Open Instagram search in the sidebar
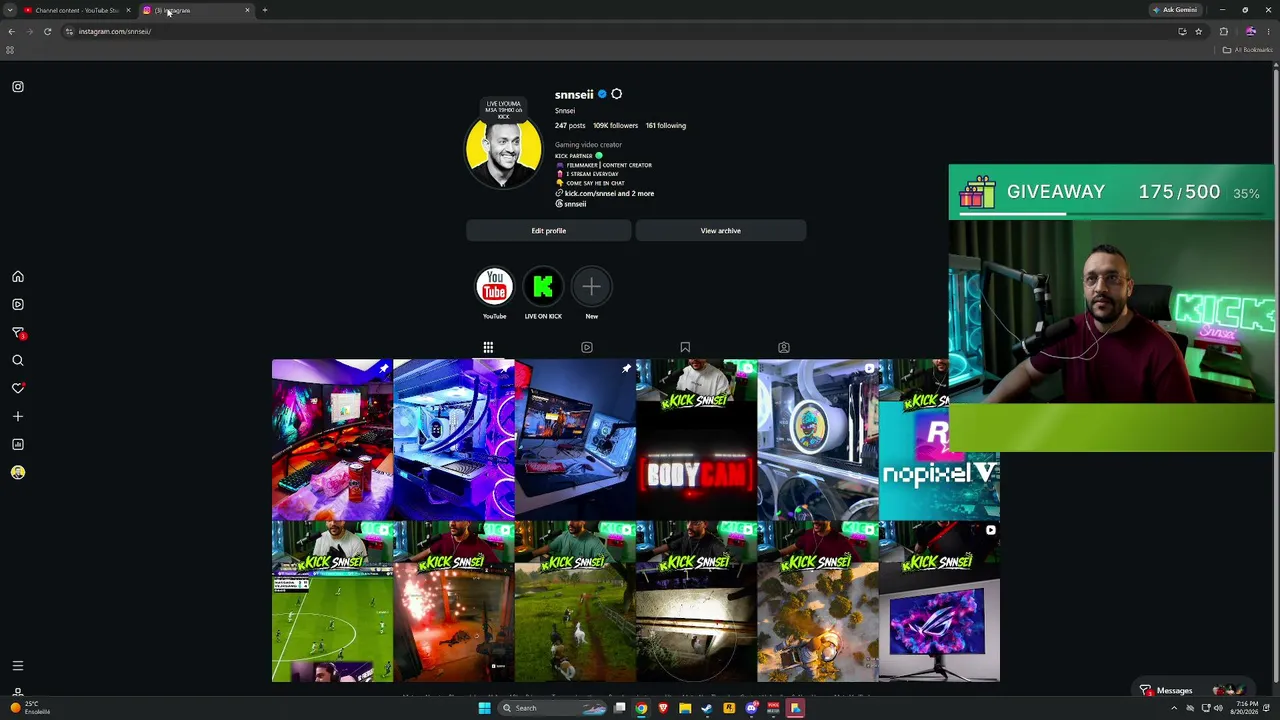The image size is (1280, 720). (18, 361)
